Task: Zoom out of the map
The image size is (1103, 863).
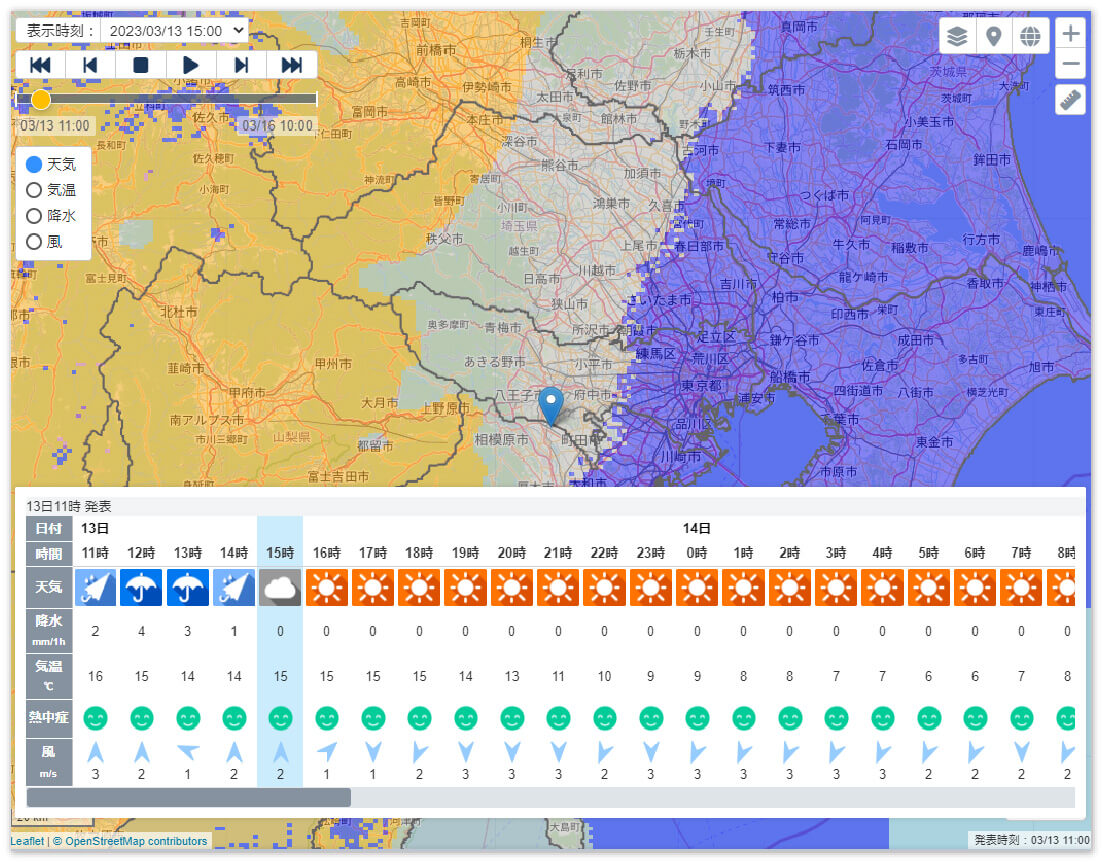Action: click(x=1071, y=65)
